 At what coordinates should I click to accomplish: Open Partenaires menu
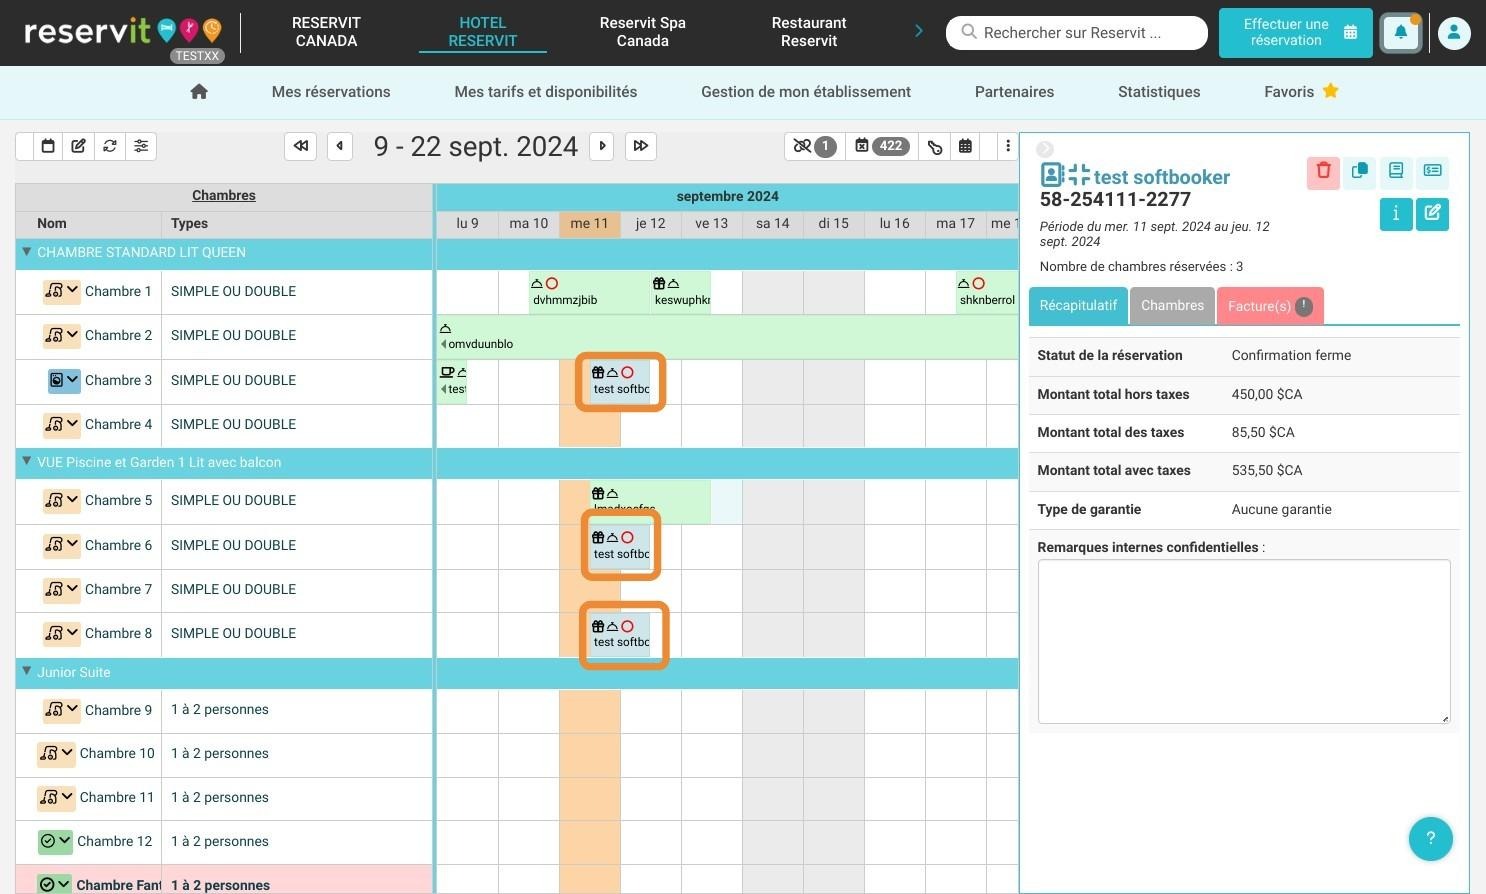[x=1014, y=92]
